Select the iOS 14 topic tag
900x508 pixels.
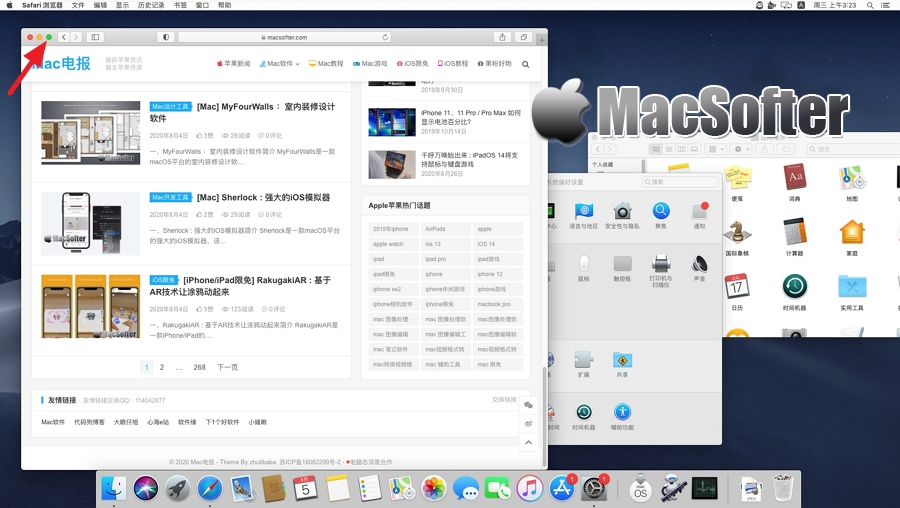pos(498,244)
